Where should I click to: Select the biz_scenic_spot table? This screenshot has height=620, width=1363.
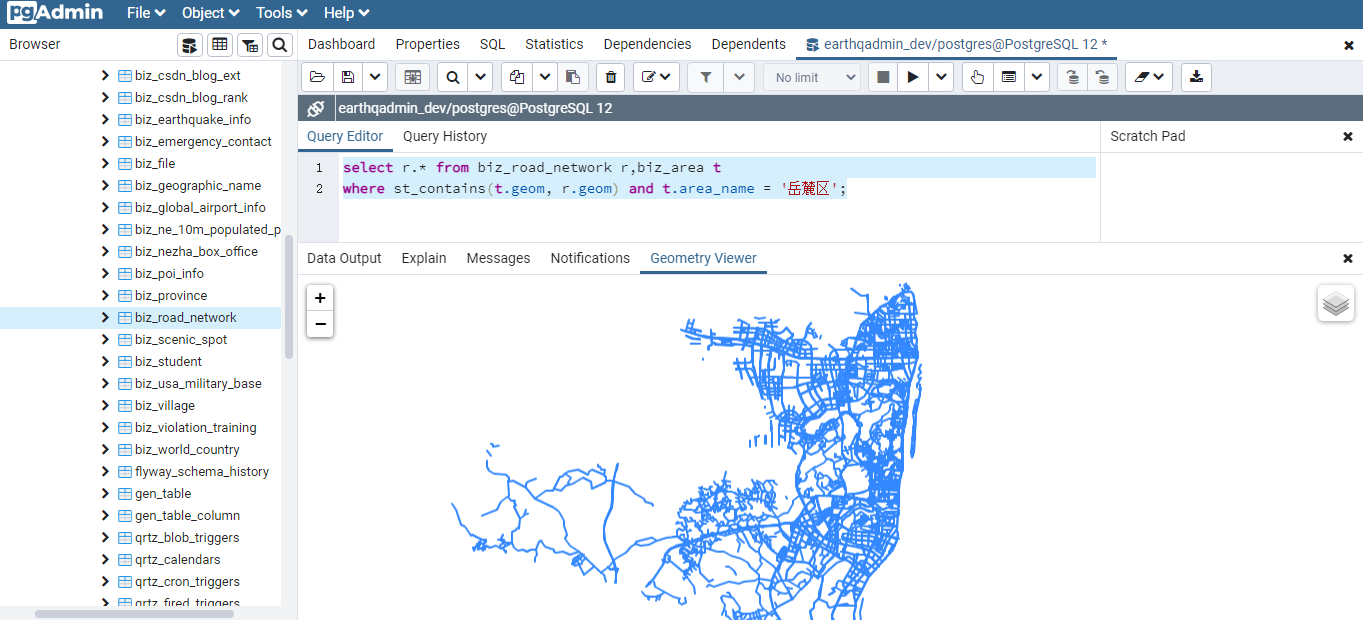click(181, 339)
